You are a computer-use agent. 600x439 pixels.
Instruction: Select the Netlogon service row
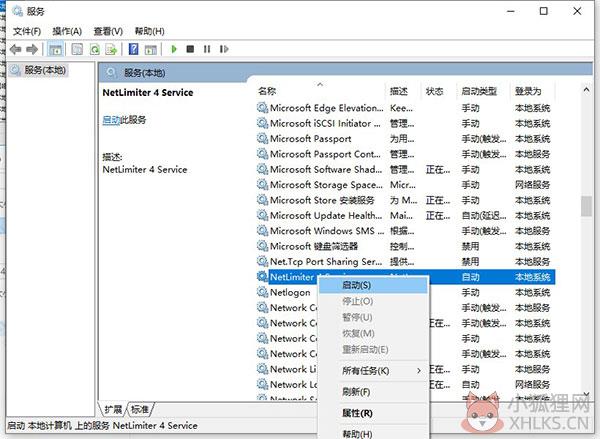(x=406, y=292)
